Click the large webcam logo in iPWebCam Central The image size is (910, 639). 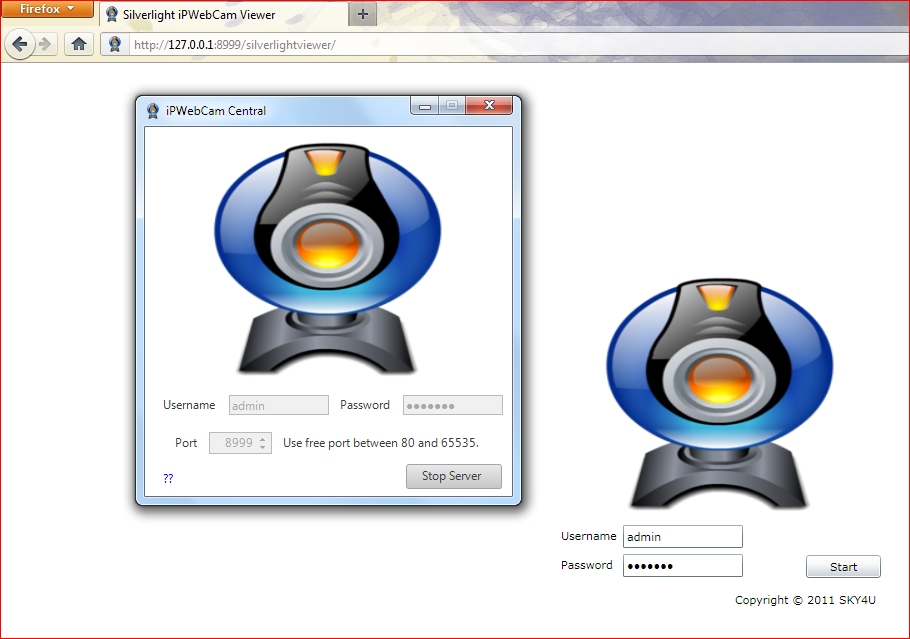coord(328,257)
